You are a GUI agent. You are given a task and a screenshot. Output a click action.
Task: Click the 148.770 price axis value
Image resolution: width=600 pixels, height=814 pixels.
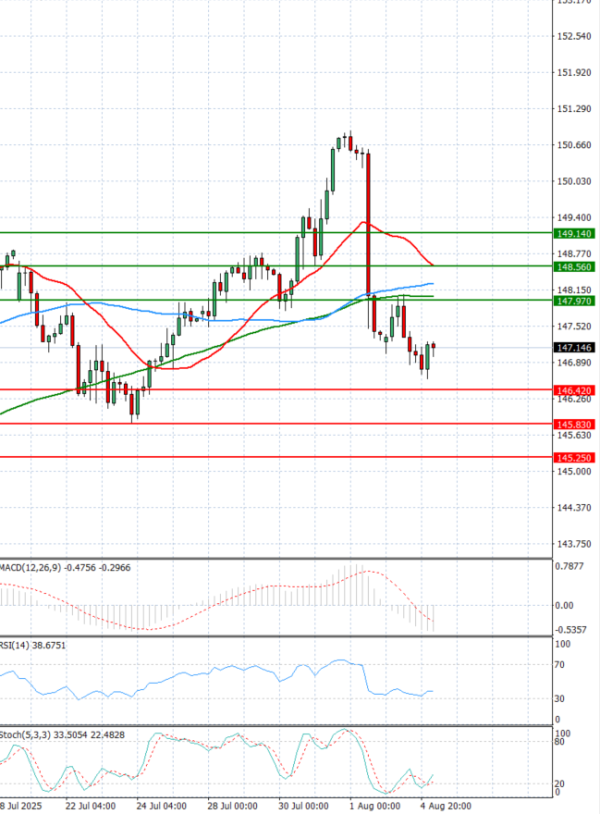[574, 254]
